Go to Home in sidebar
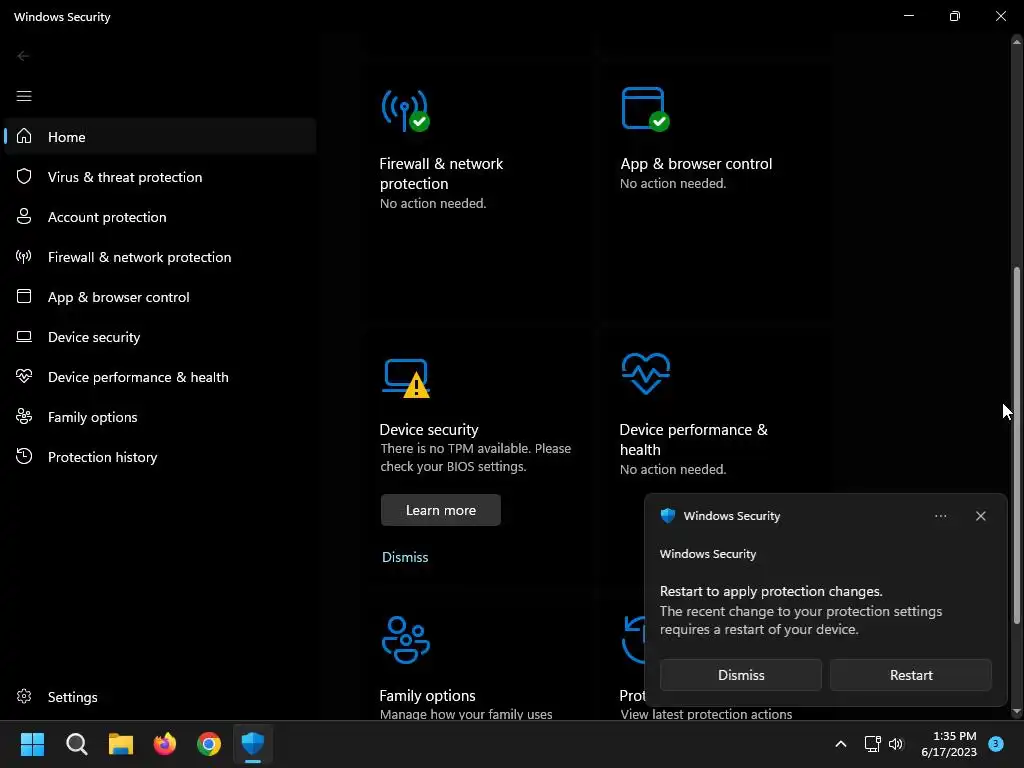 click(x=160, y=136)
